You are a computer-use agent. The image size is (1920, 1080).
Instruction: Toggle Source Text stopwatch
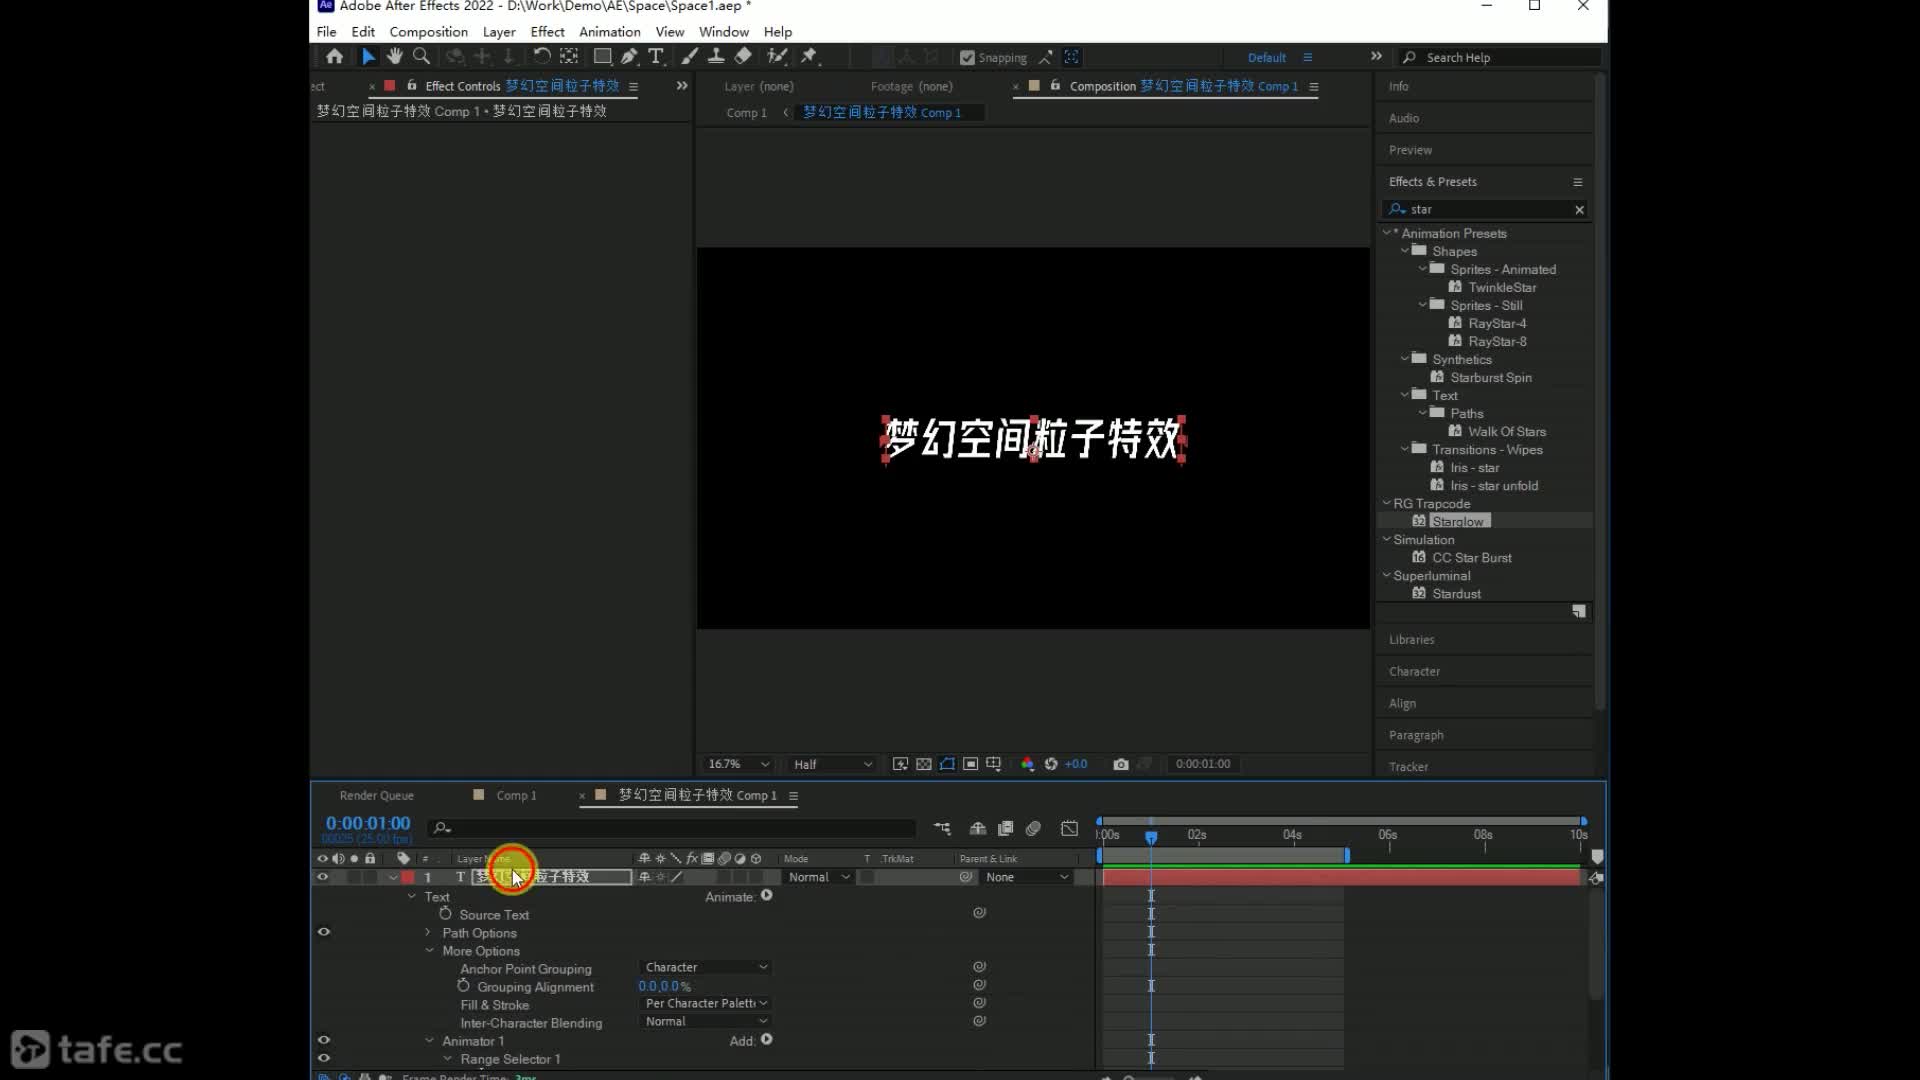[446, 914]
